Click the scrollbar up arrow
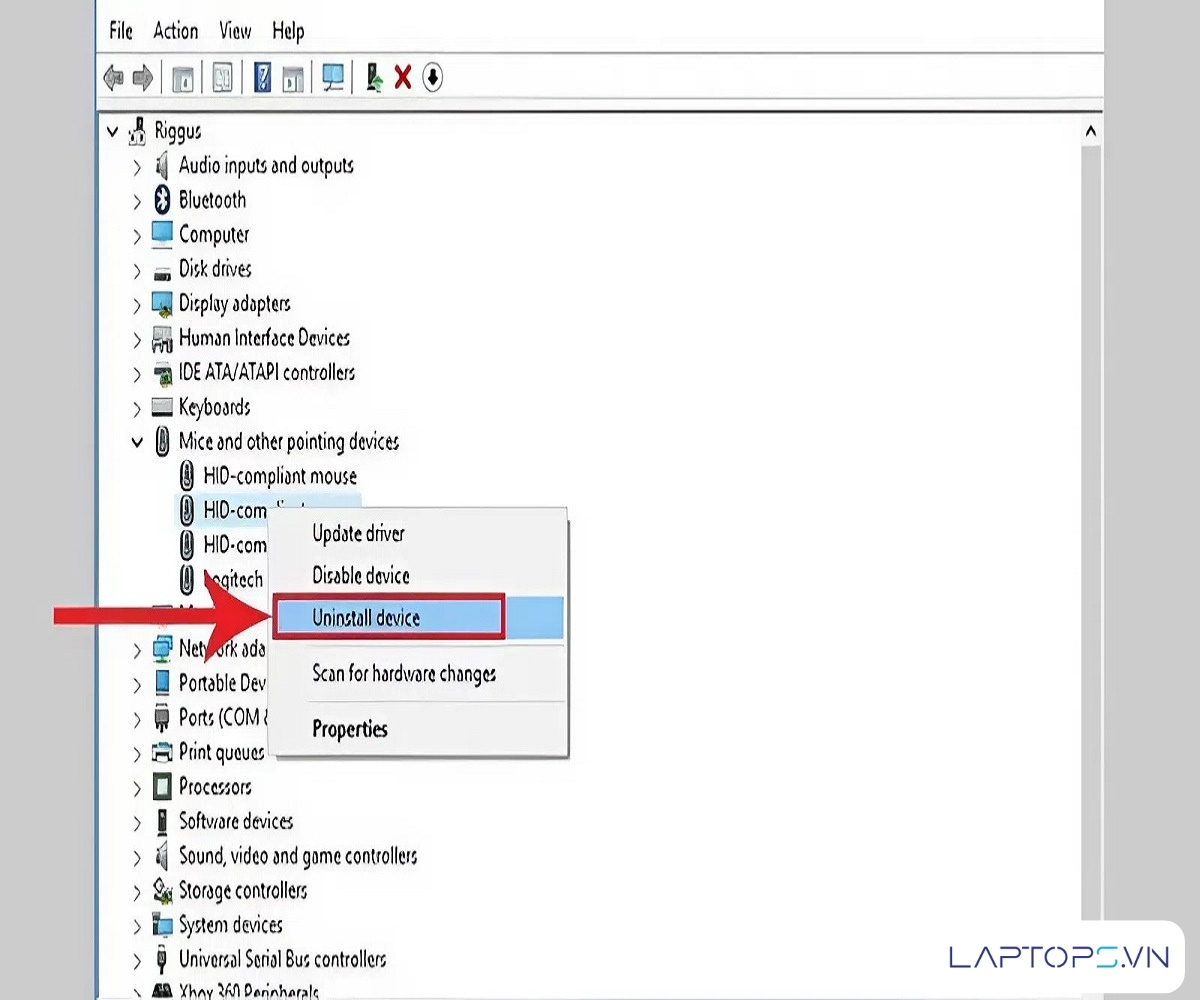This screenshot has height=1000, width=1200. tap(1090, 132)
